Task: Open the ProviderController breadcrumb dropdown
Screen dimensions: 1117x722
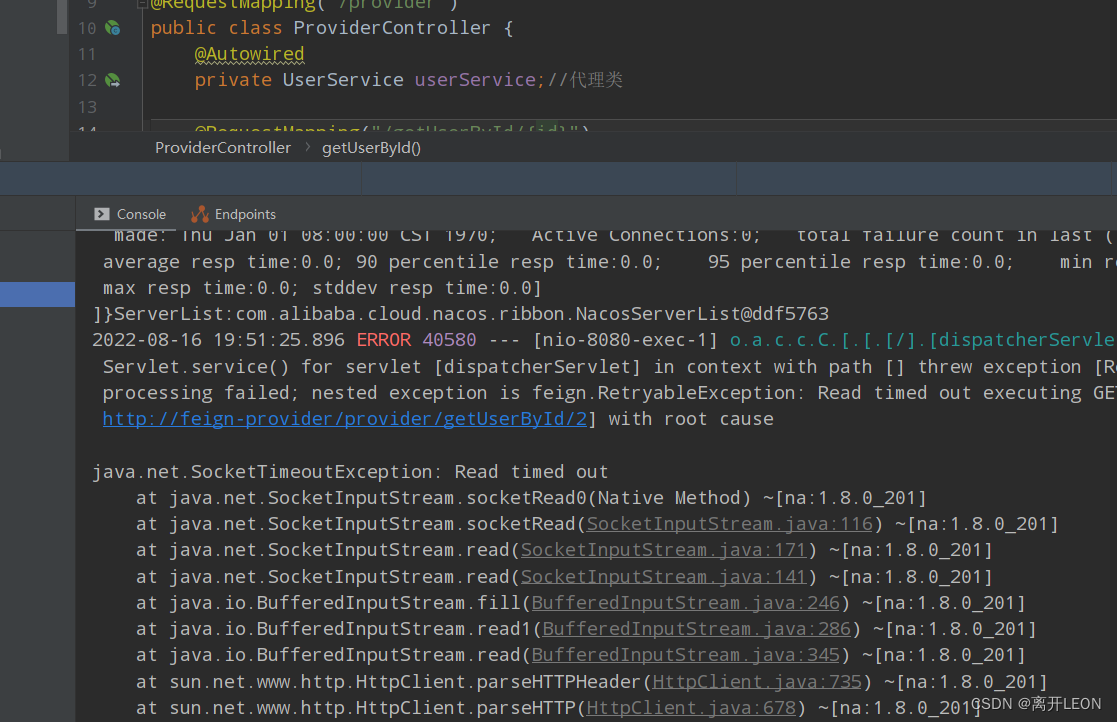Action: (x=222, y=147)
